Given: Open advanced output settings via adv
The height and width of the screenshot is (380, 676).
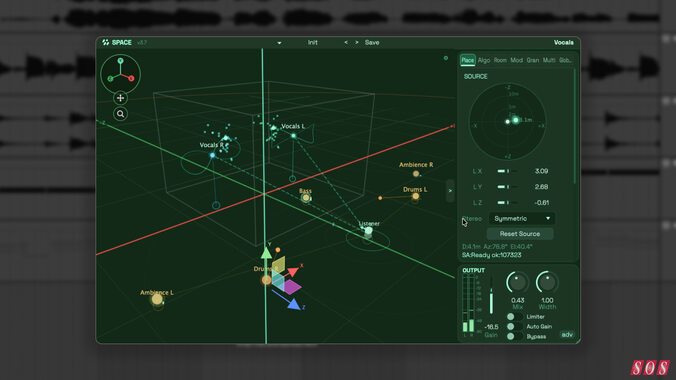Looking at the screenshot, I should point(567,335).
